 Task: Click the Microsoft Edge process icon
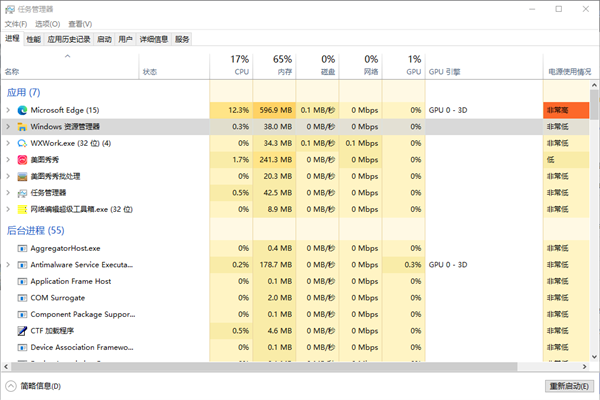click(x=21, y=110)
